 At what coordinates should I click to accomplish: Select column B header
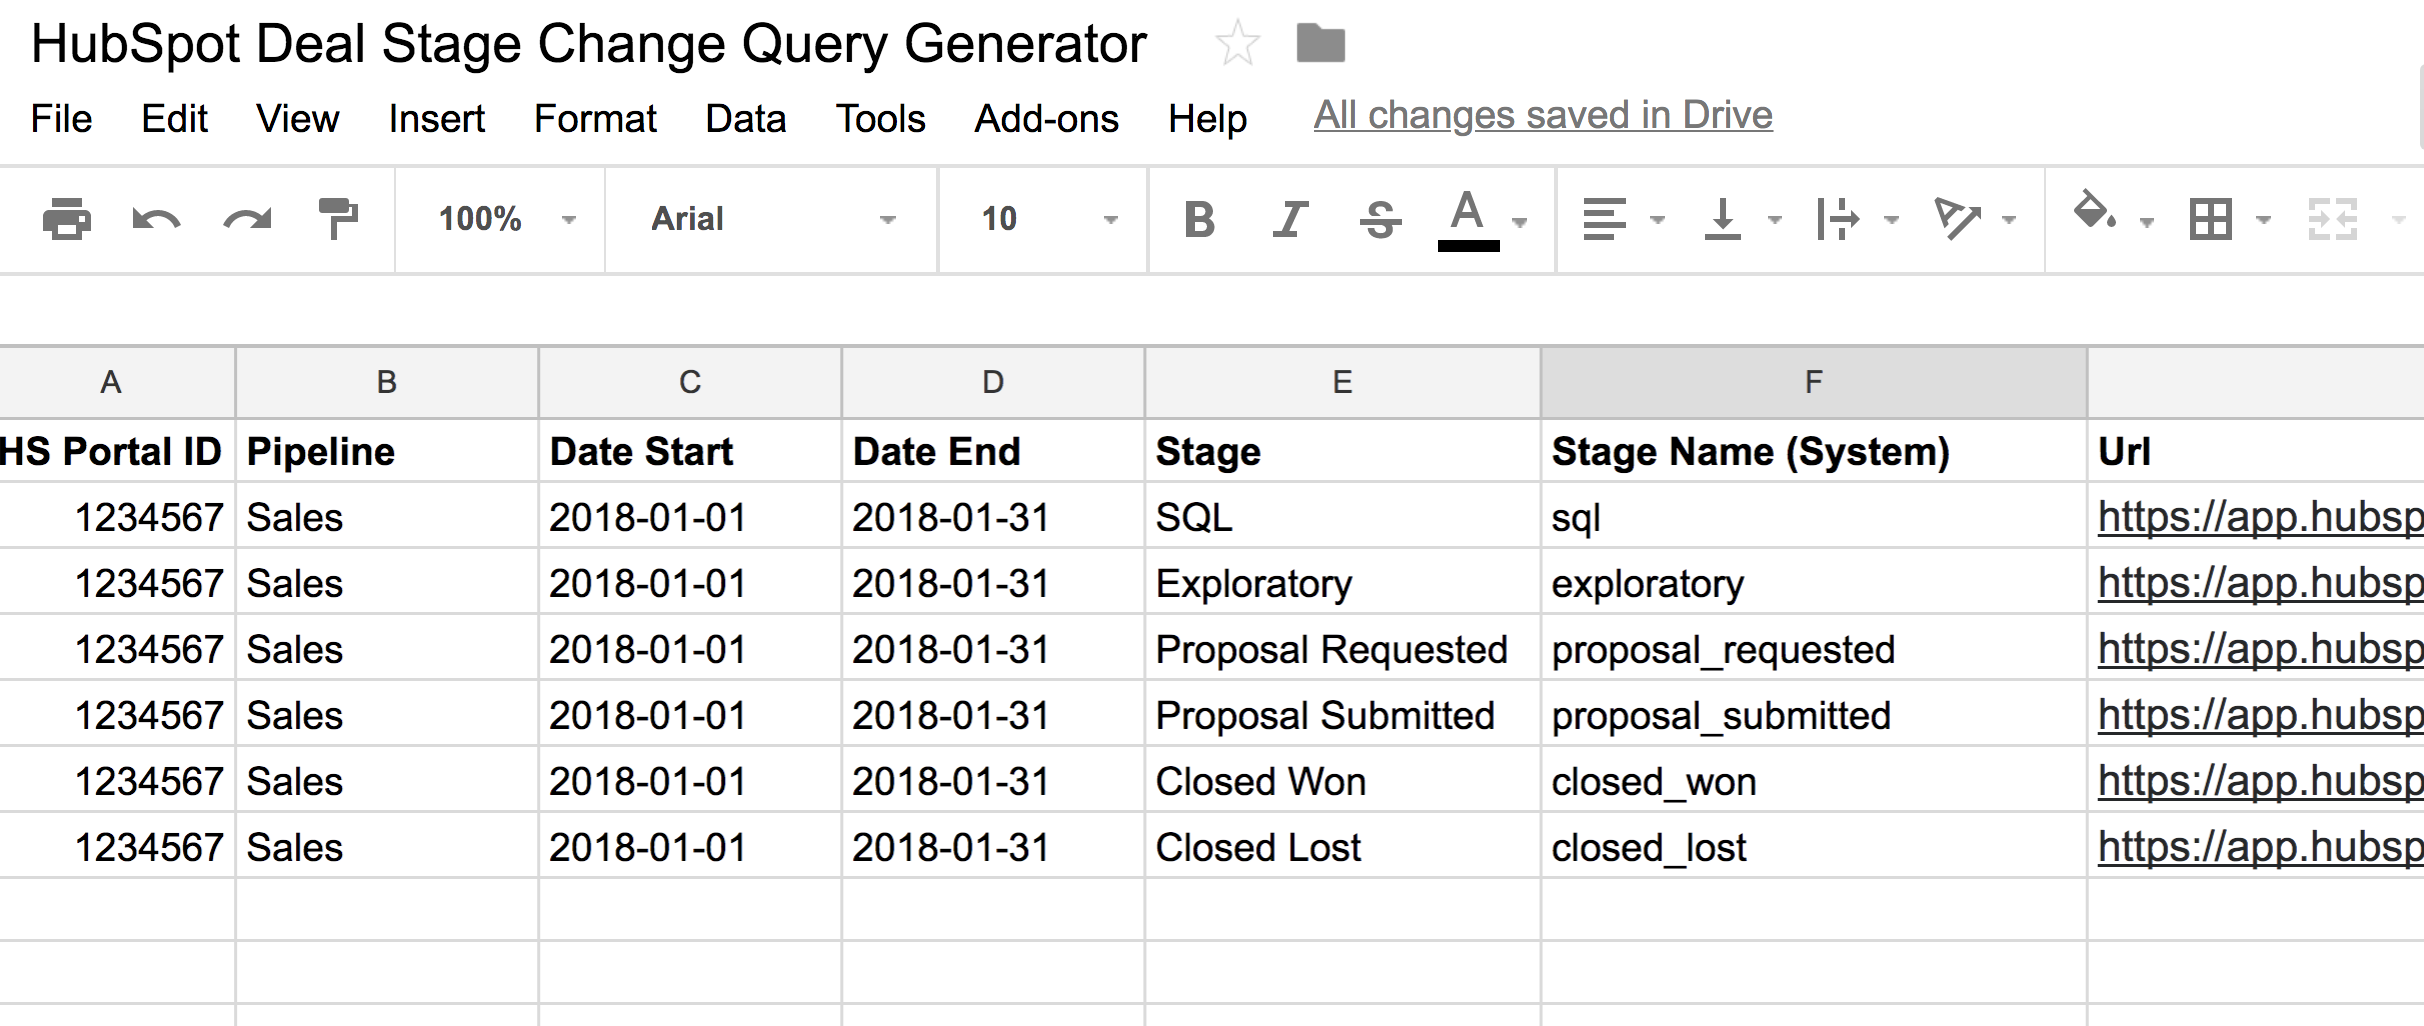[387, 382]
